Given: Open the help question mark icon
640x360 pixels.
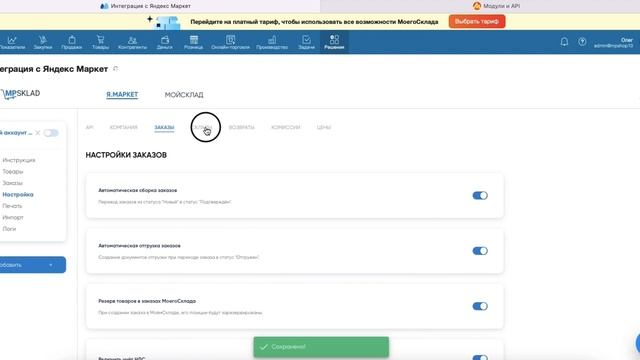Looking at the screenshot, I should pyautogui.click(x=582, y=42).
